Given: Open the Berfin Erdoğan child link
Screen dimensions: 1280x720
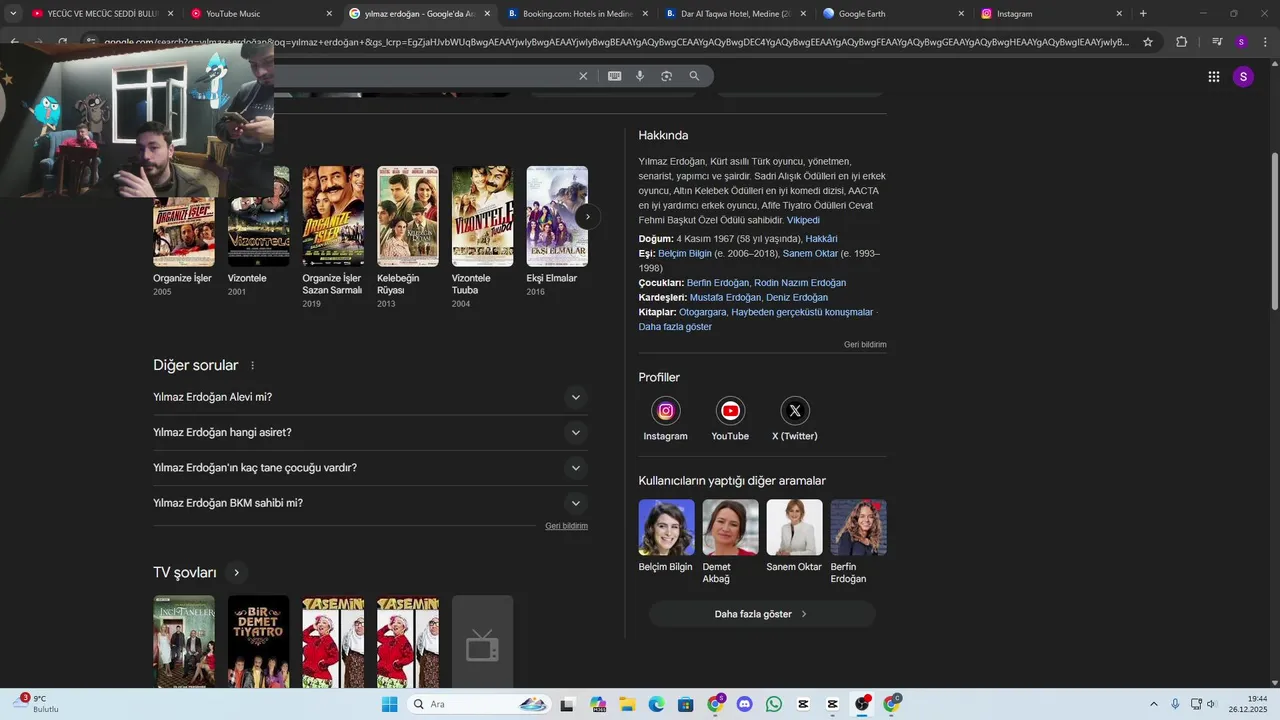Looking at the screenshot, I should click(x=718, y=283).
